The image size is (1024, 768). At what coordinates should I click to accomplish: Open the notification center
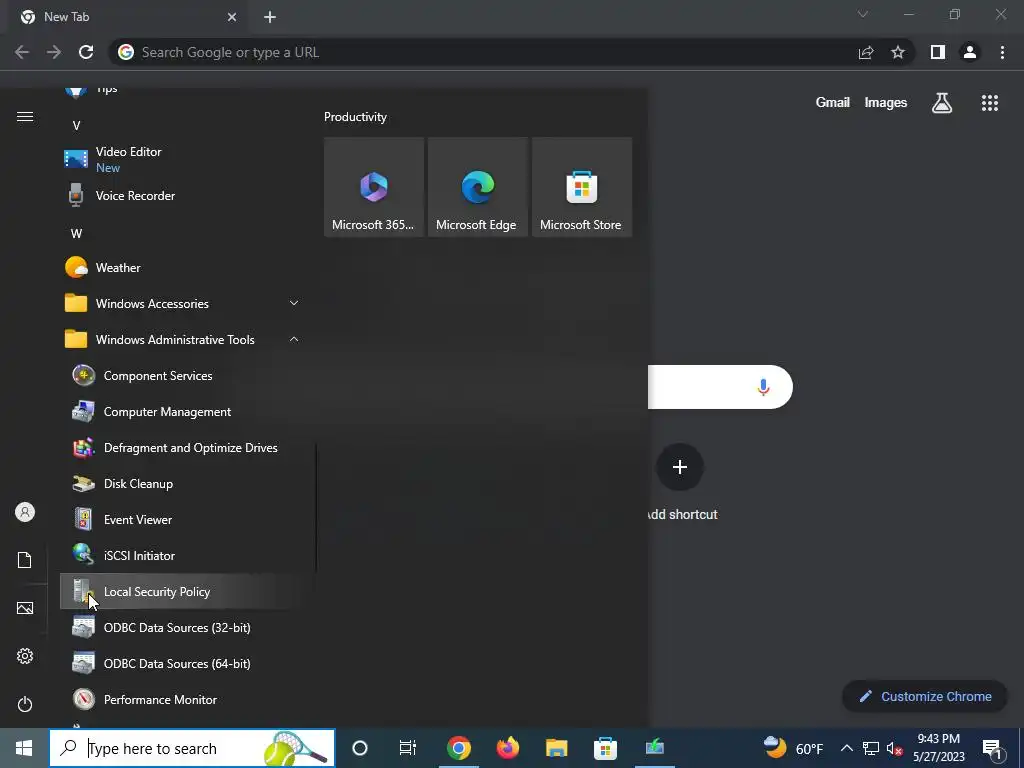point(992,748)
